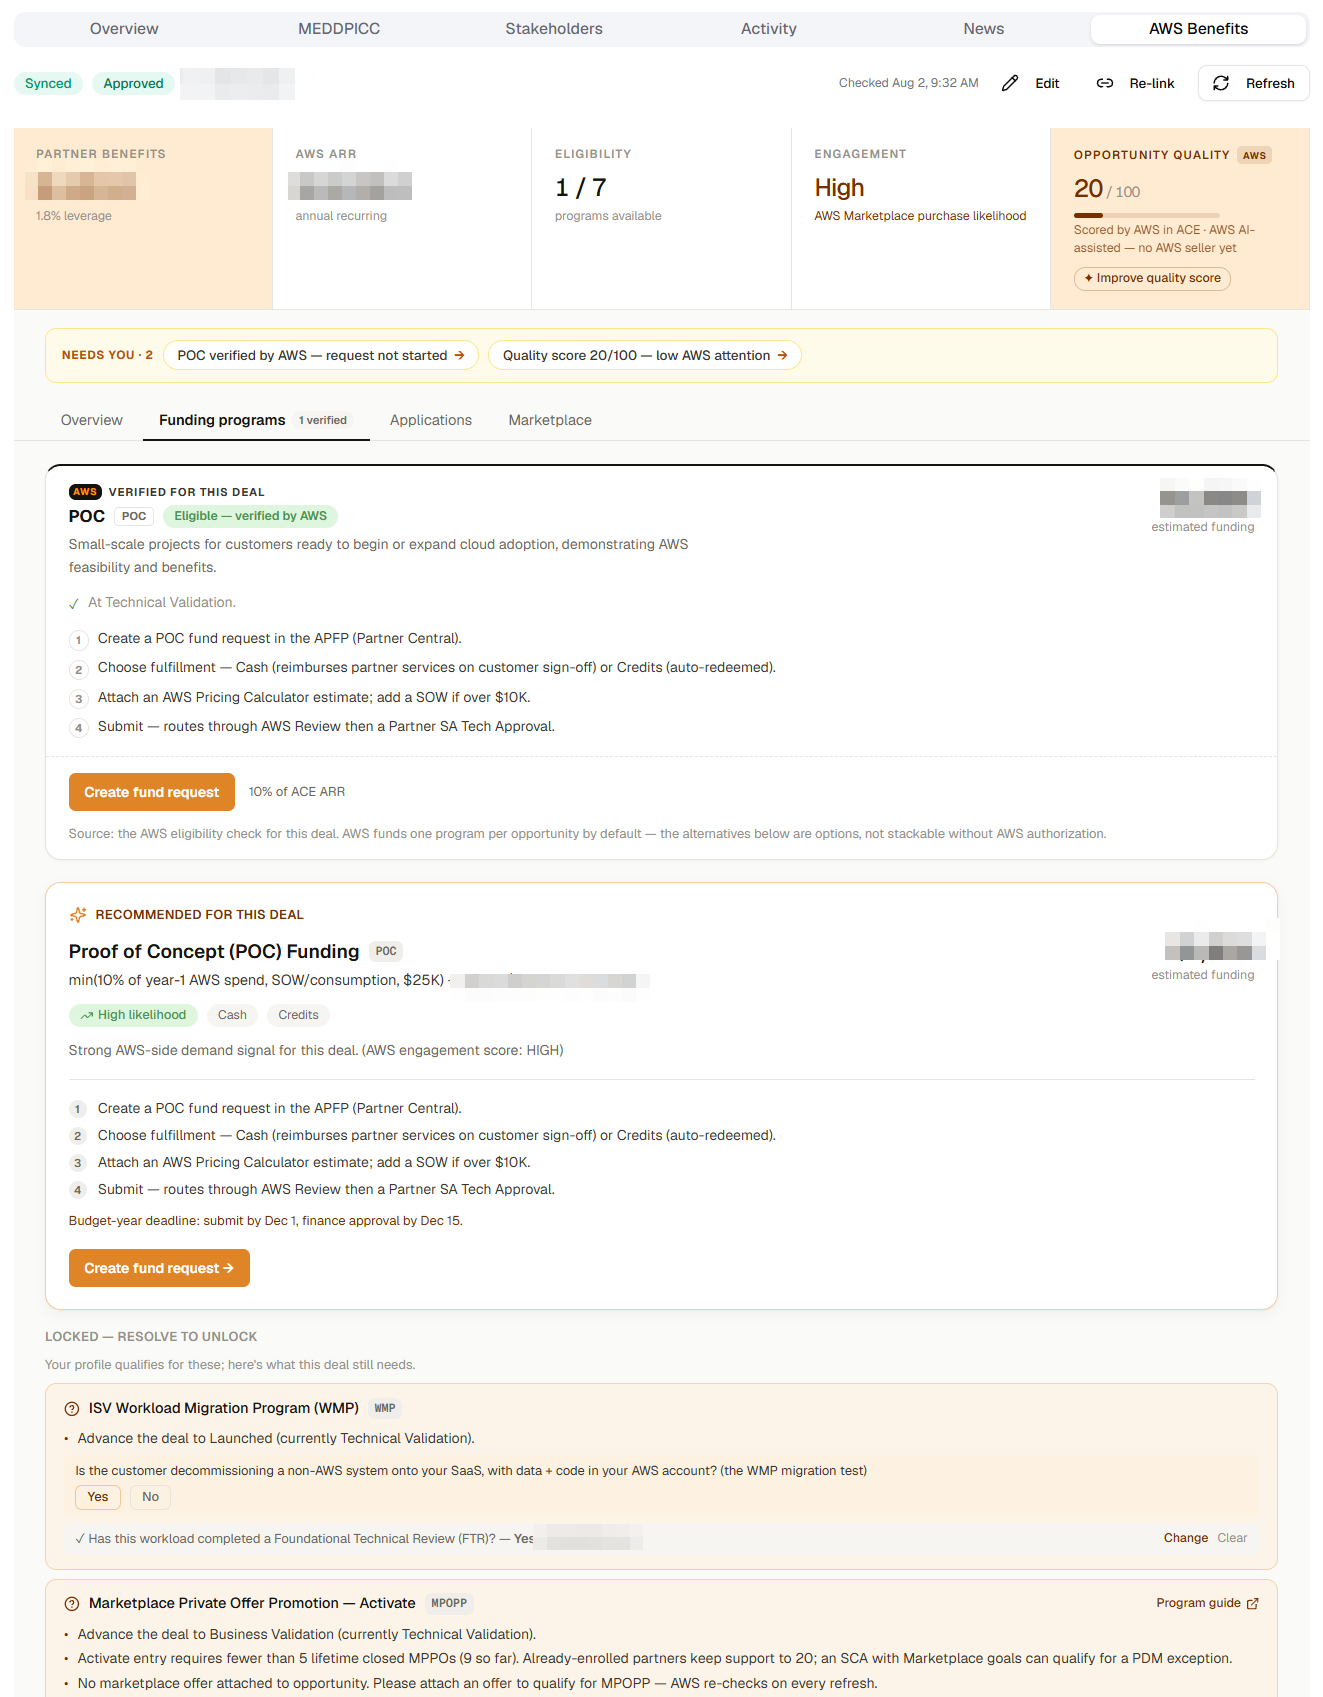The image size is (1323, 1697).
Task: Click the WMP program code badge
Action: [385, 1408]
